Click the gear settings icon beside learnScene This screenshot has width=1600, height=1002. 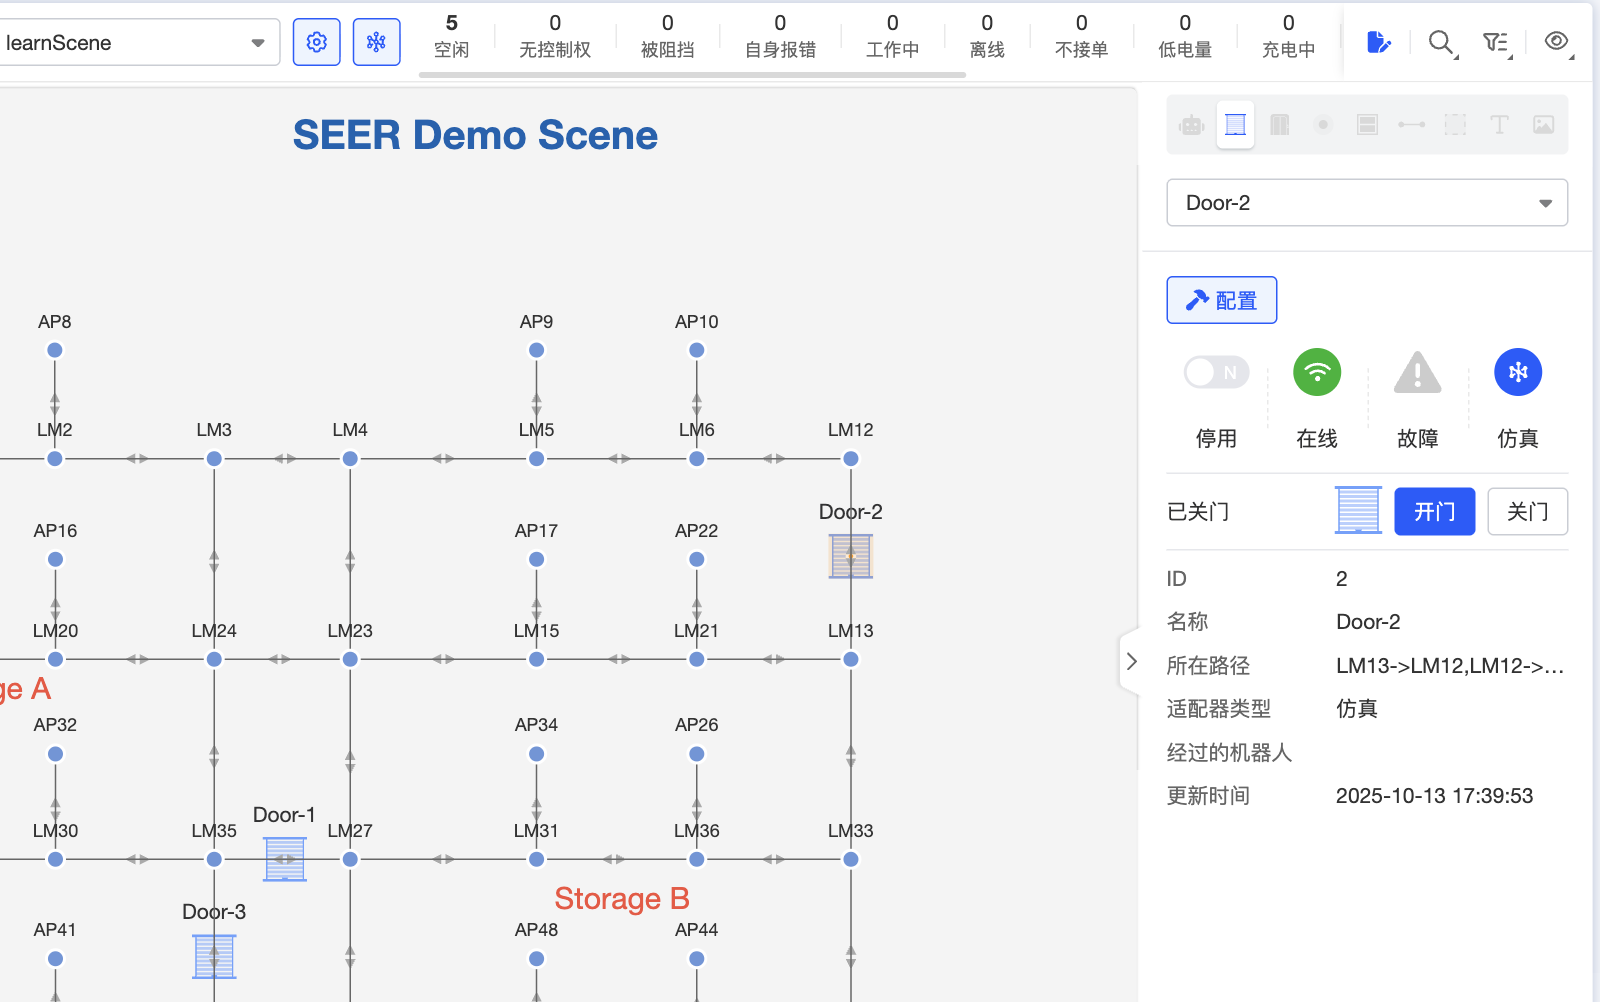coord(316,42)
